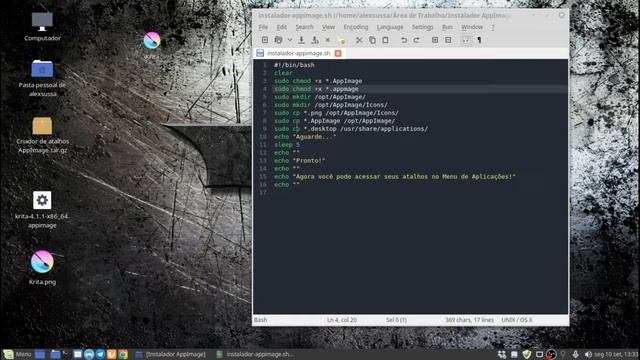The image size is (640, 360).
Task: Click the Save file toolbar icon
Action: [x=301, y=40]
